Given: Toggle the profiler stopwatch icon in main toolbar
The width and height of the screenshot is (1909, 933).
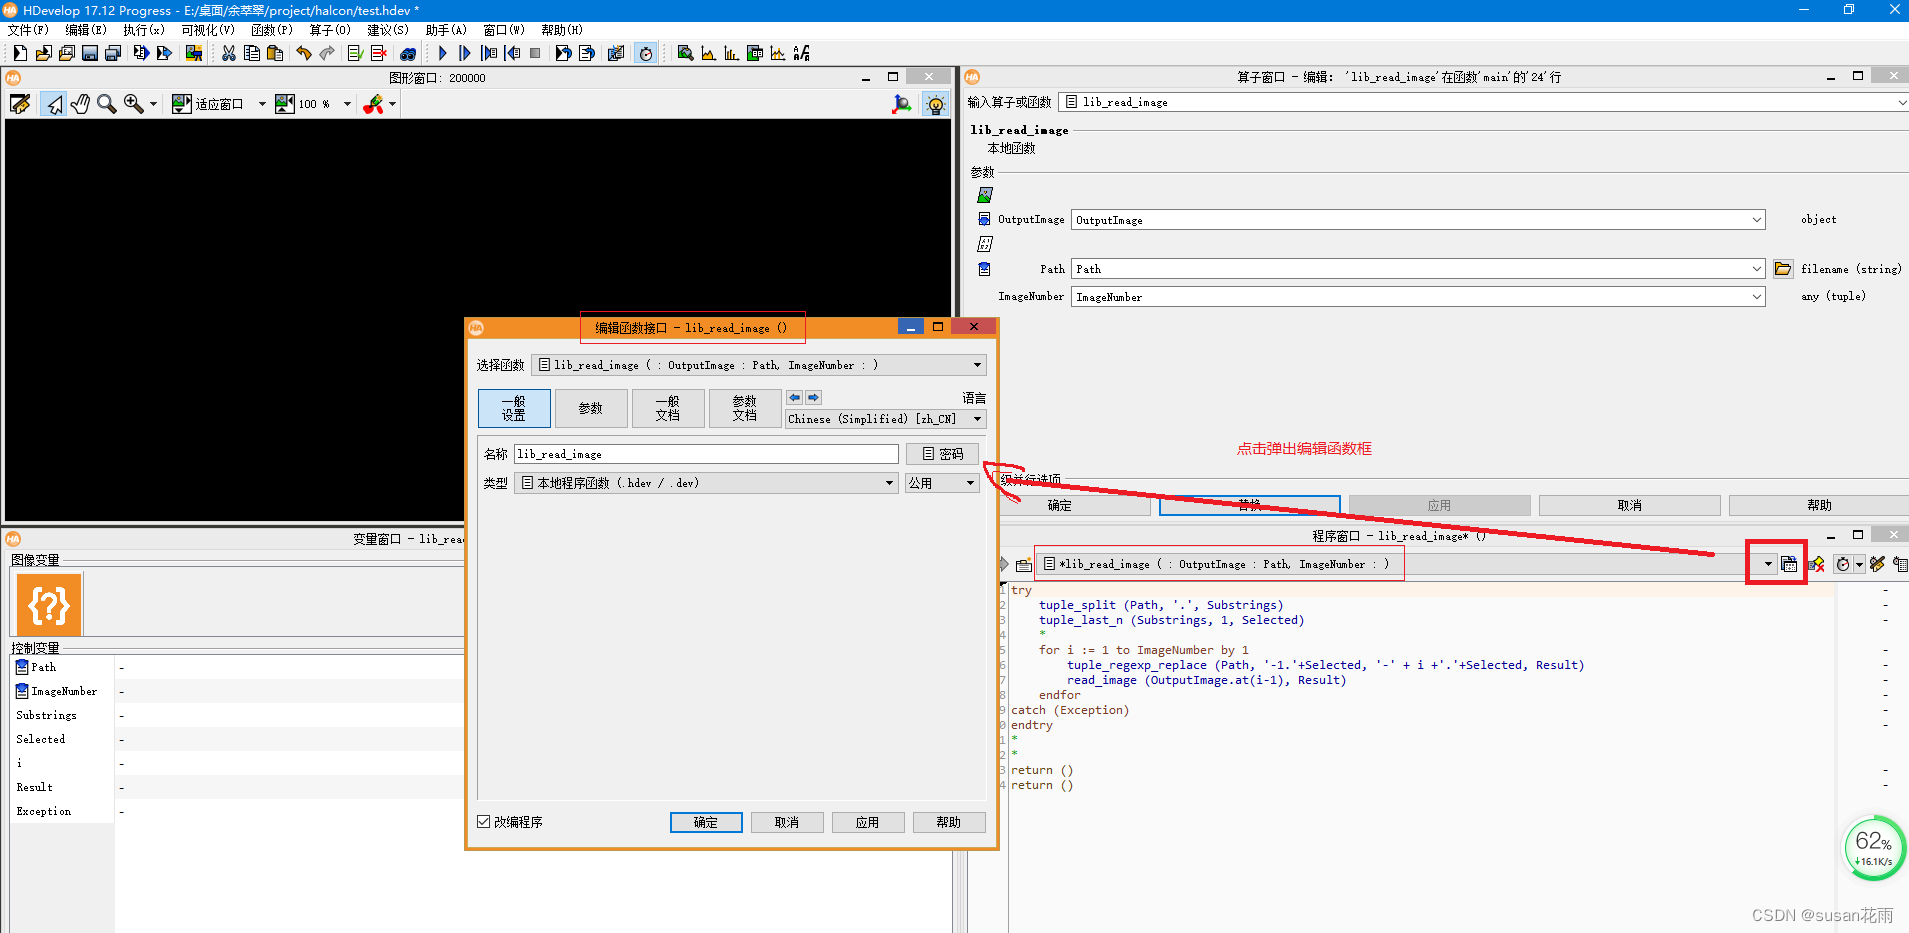Looking at the screenshot, I should click(646, 53).
